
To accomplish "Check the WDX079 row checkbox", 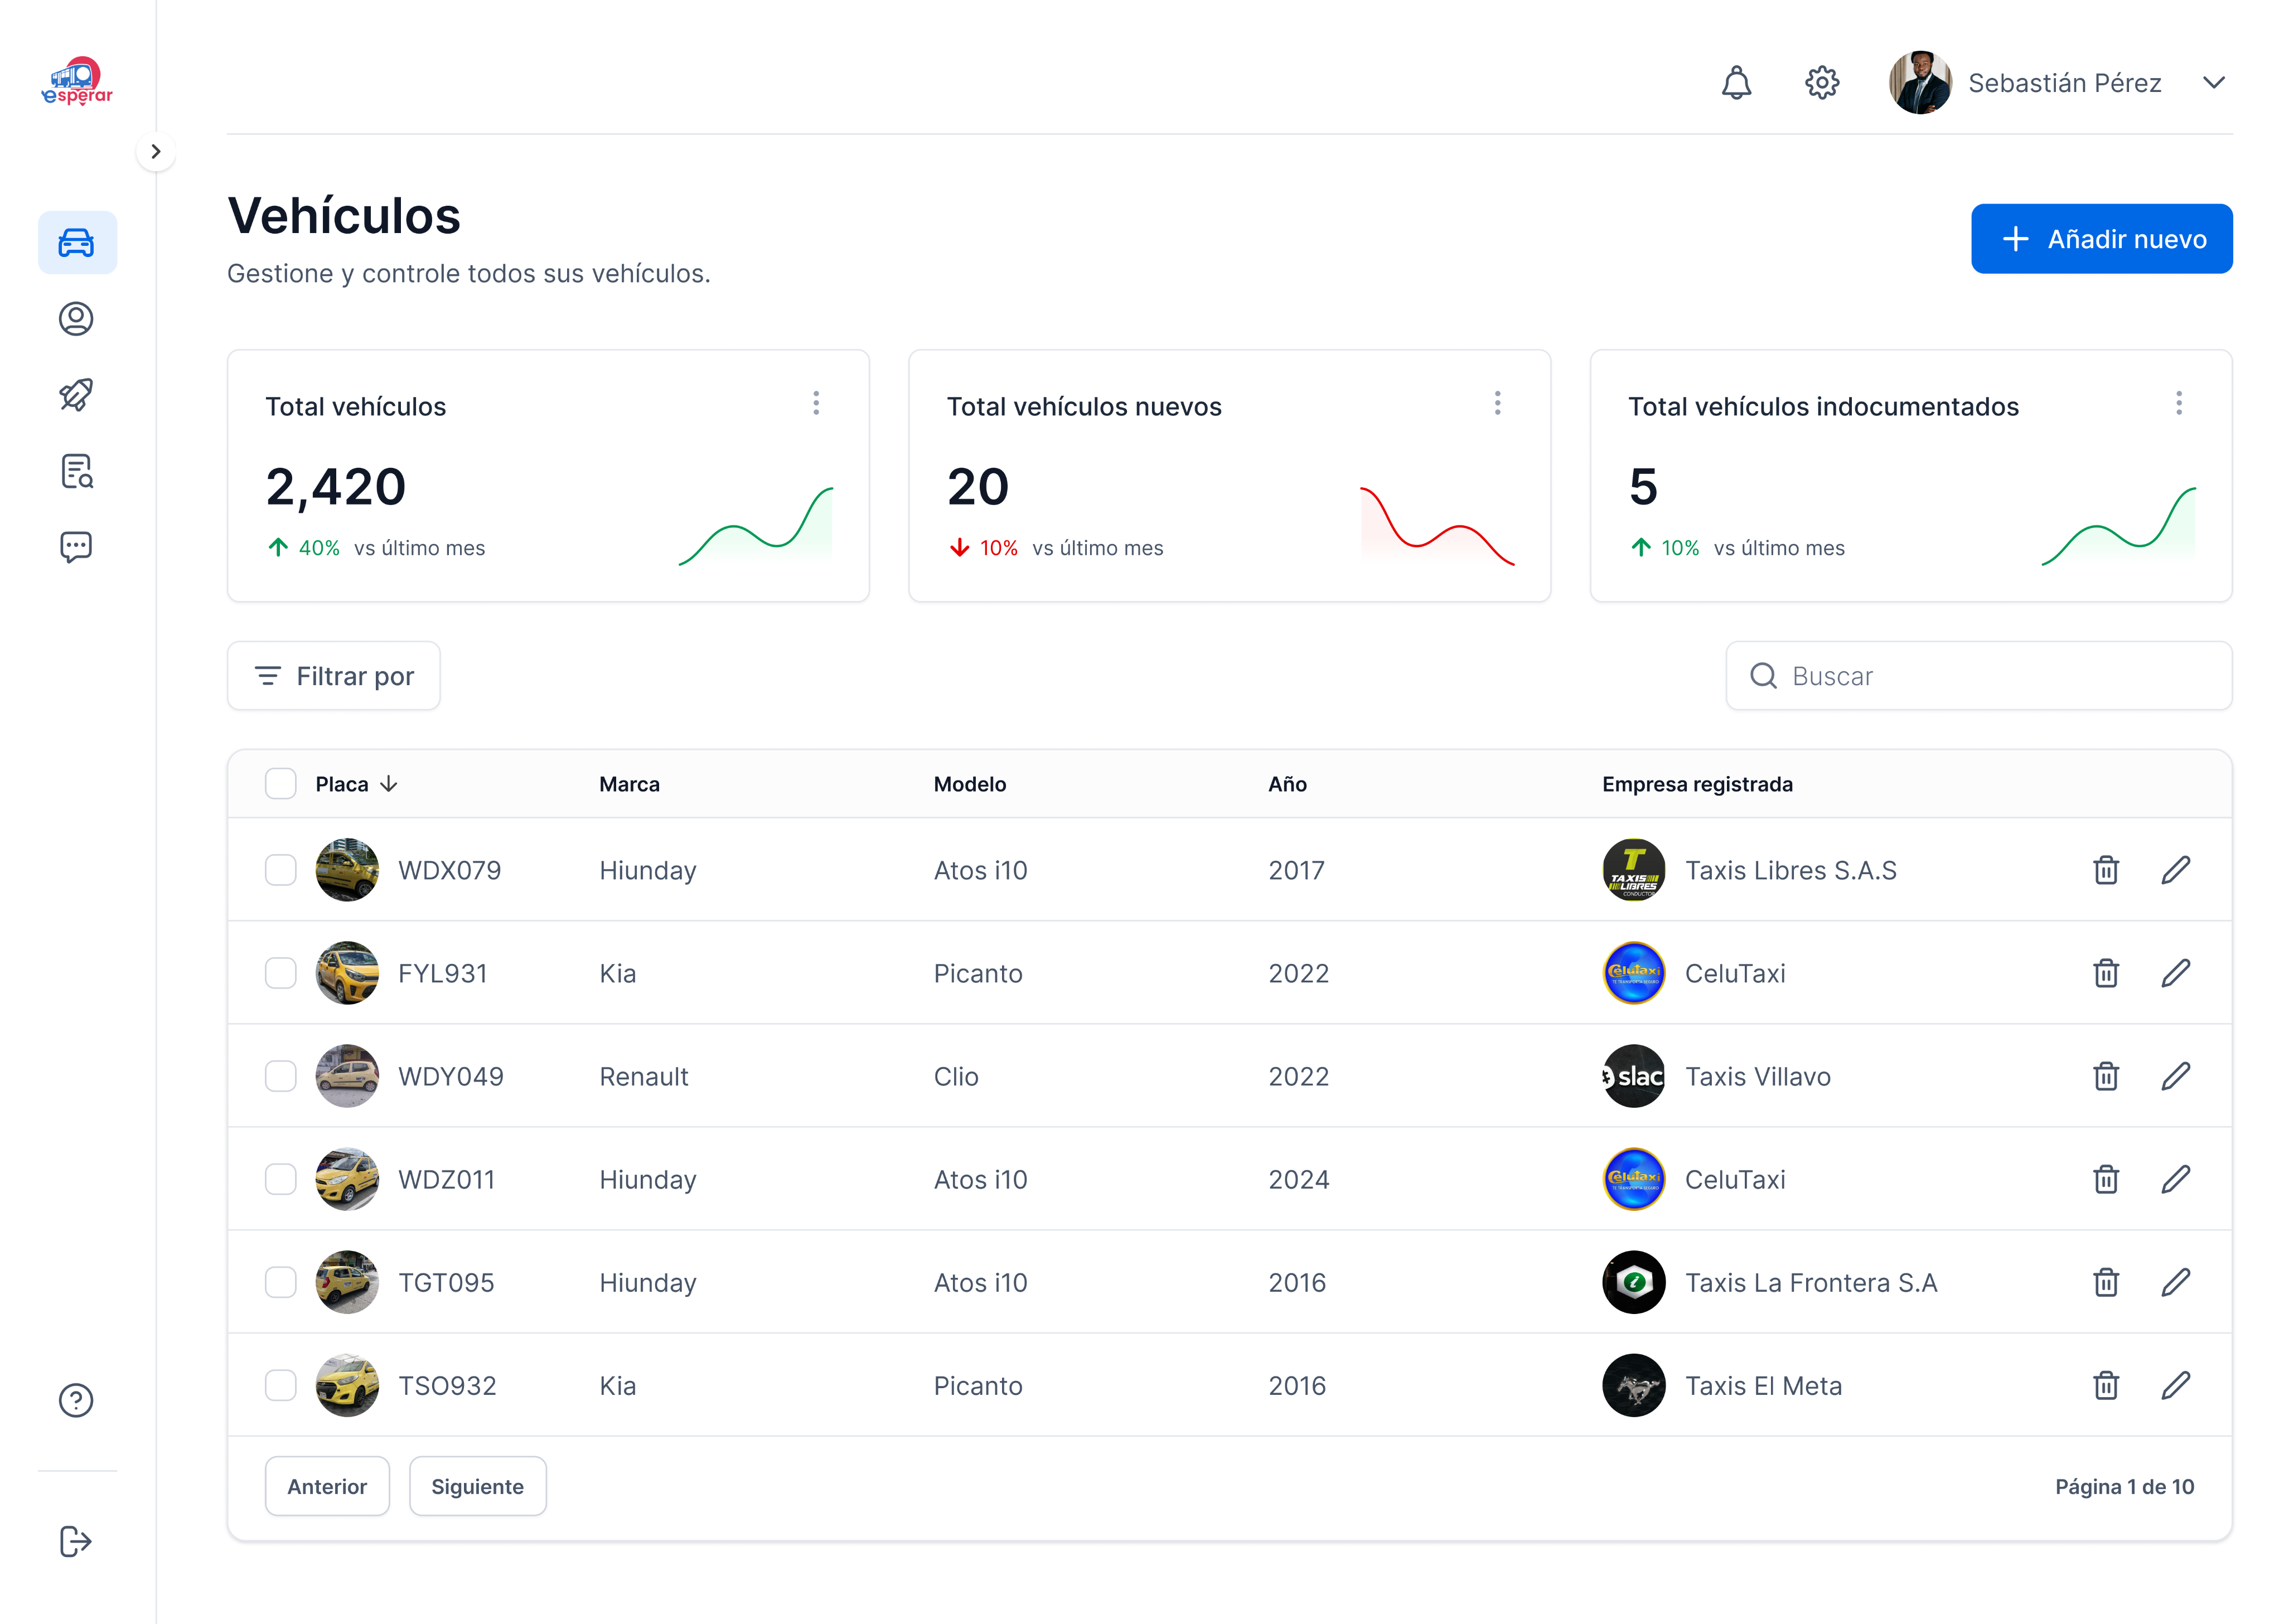I will (x=281, y=870).
